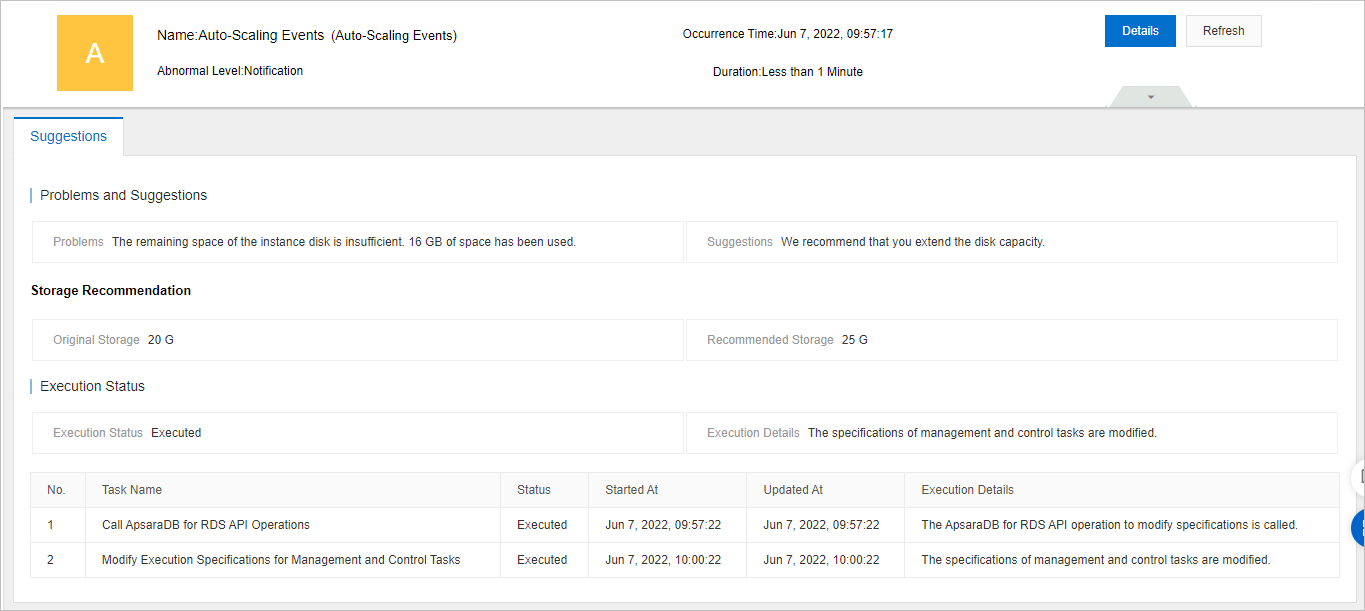This screenshot has height=611, width=1365.
Task: Click the white floating icon at the right edge
Action: coord(1358,477)
